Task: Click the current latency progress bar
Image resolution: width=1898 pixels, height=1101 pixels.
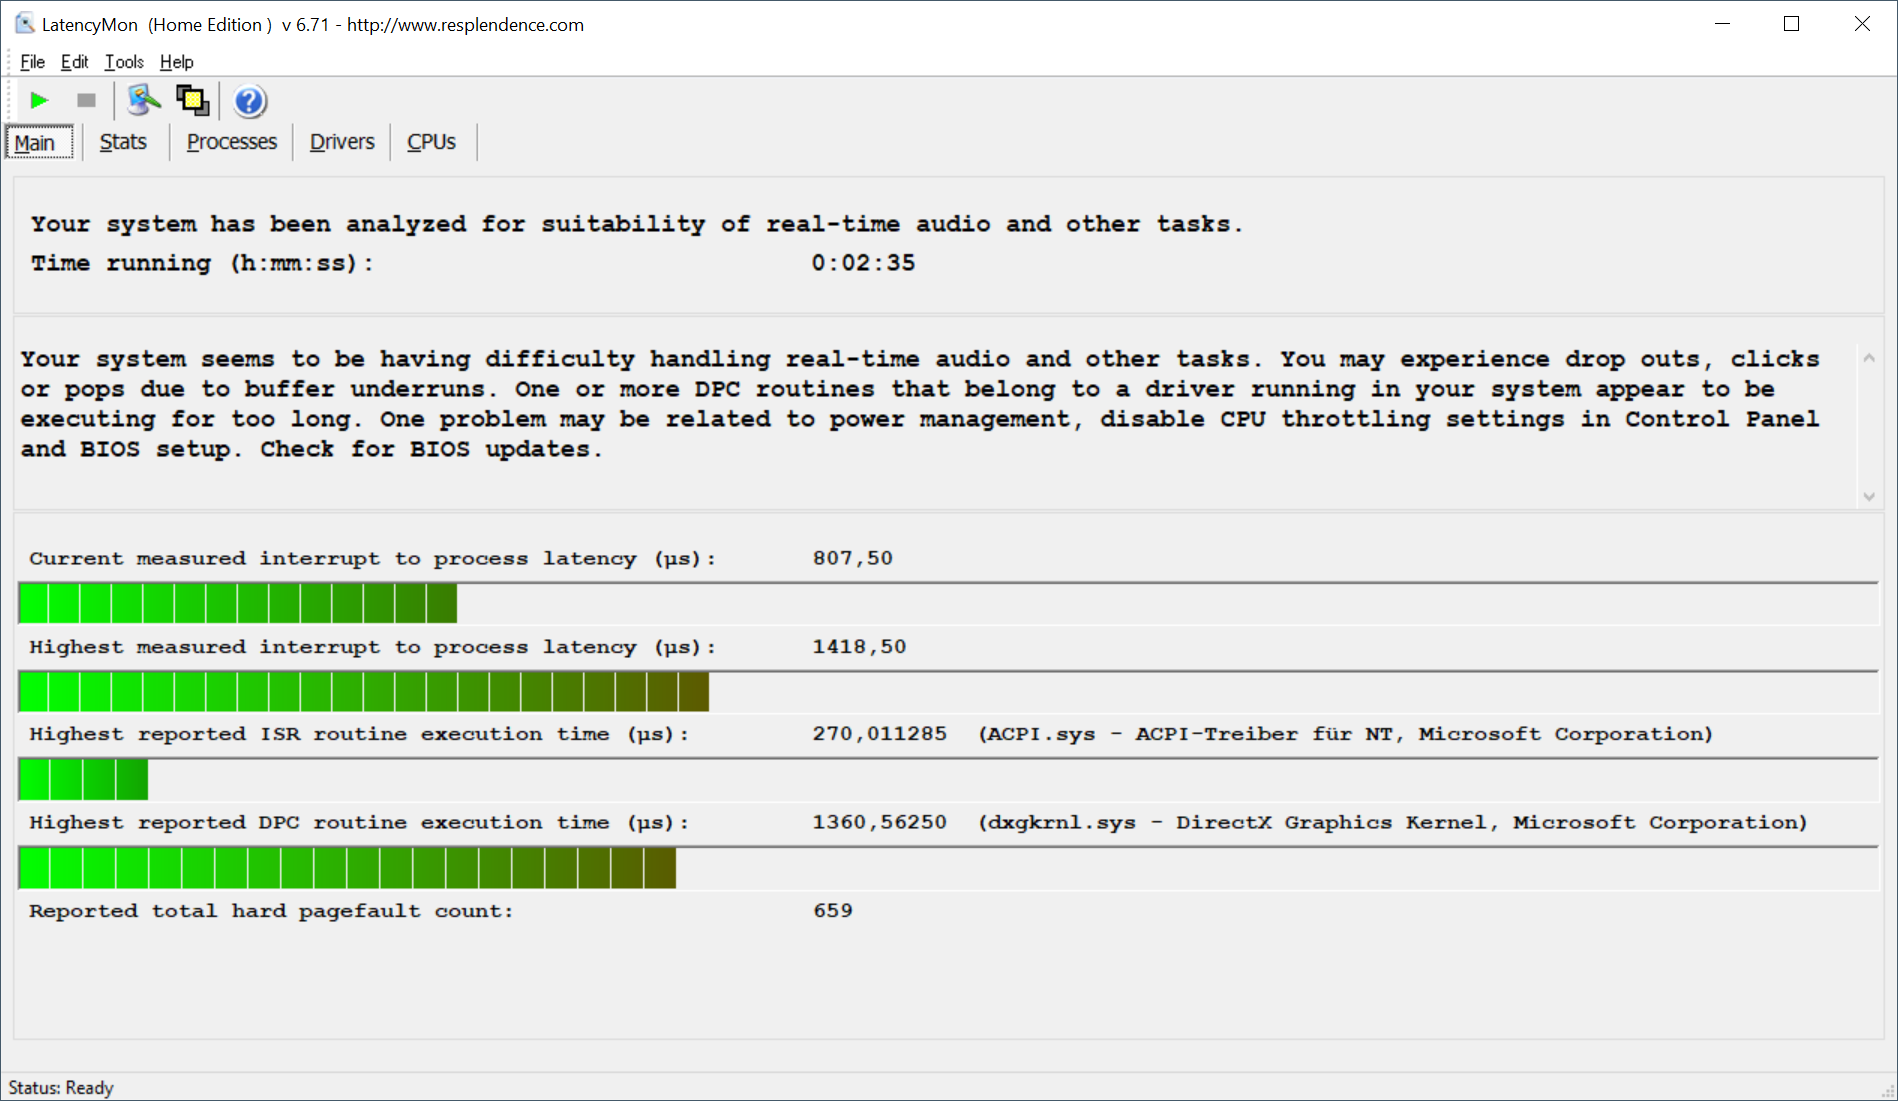Action: (x=948, y=603)
